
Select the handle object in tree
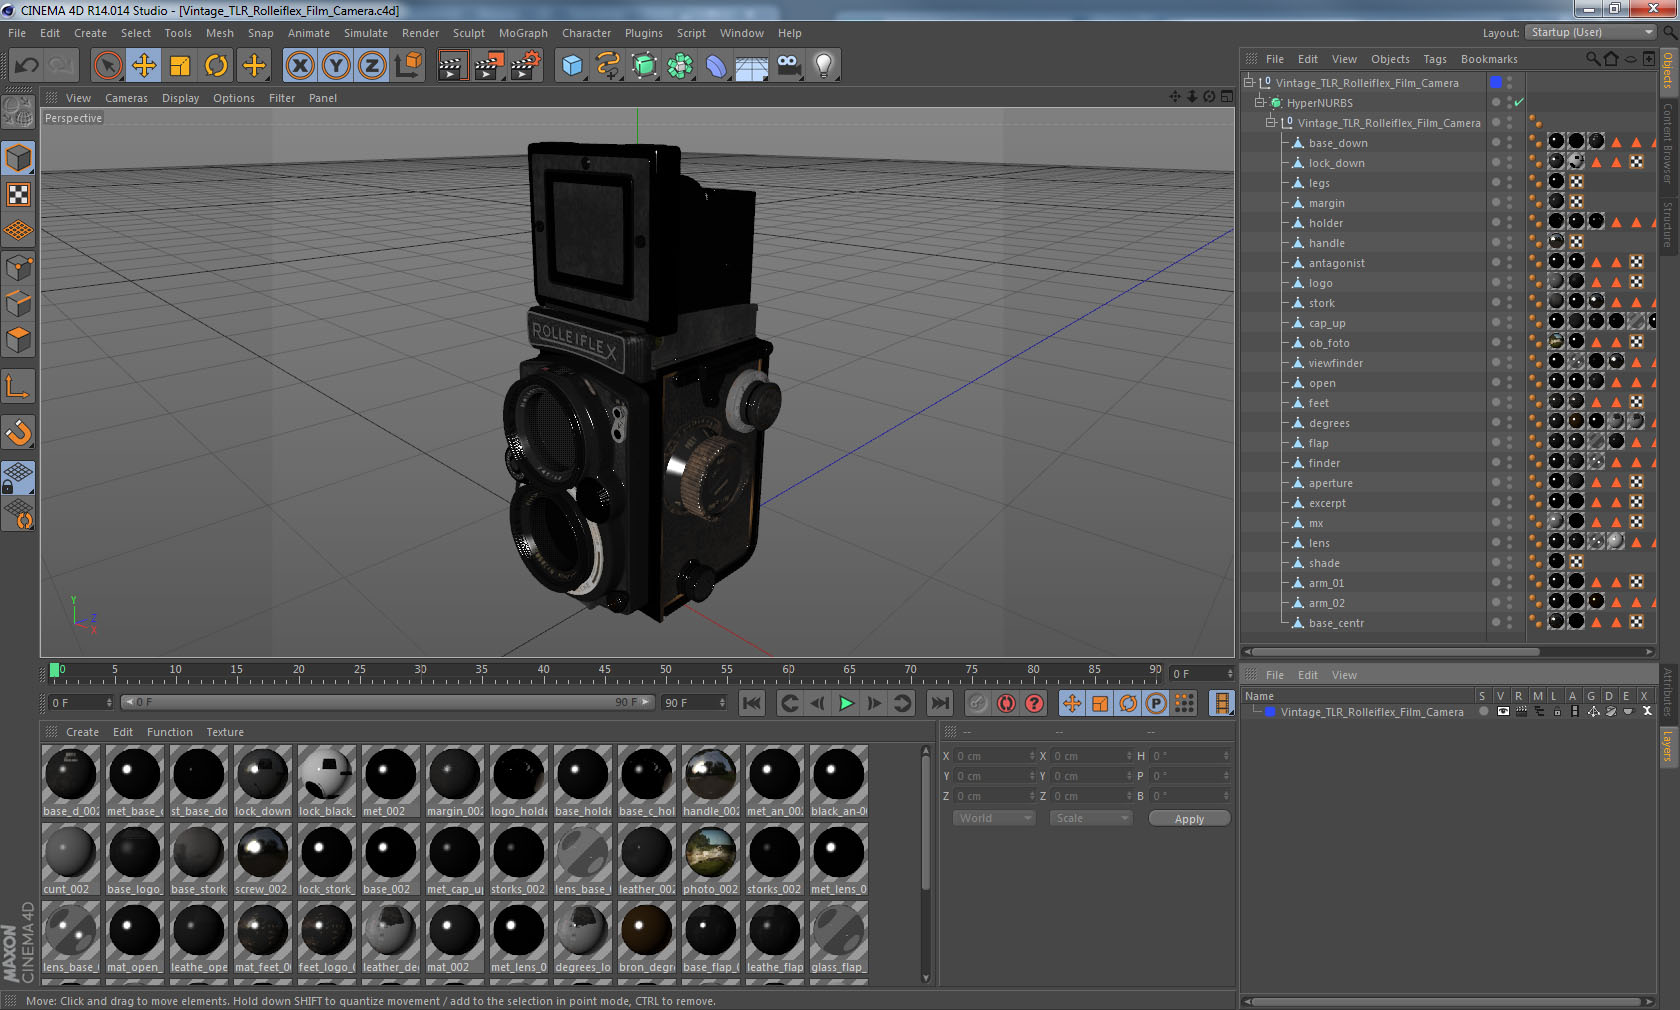click(1326, 243)
